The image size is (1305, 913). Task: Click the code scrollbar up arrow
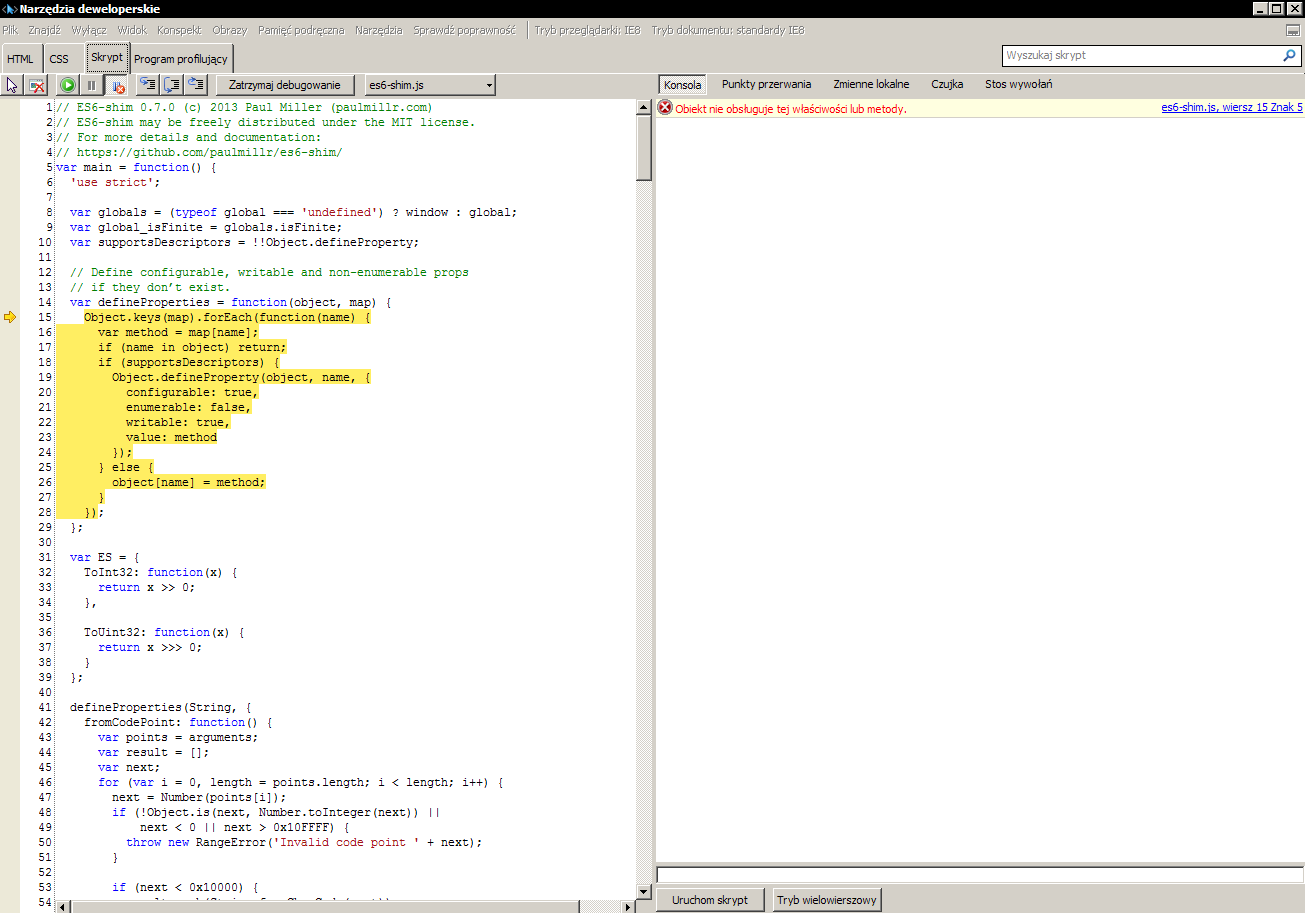pyautogui.click(x=644, y=107)
